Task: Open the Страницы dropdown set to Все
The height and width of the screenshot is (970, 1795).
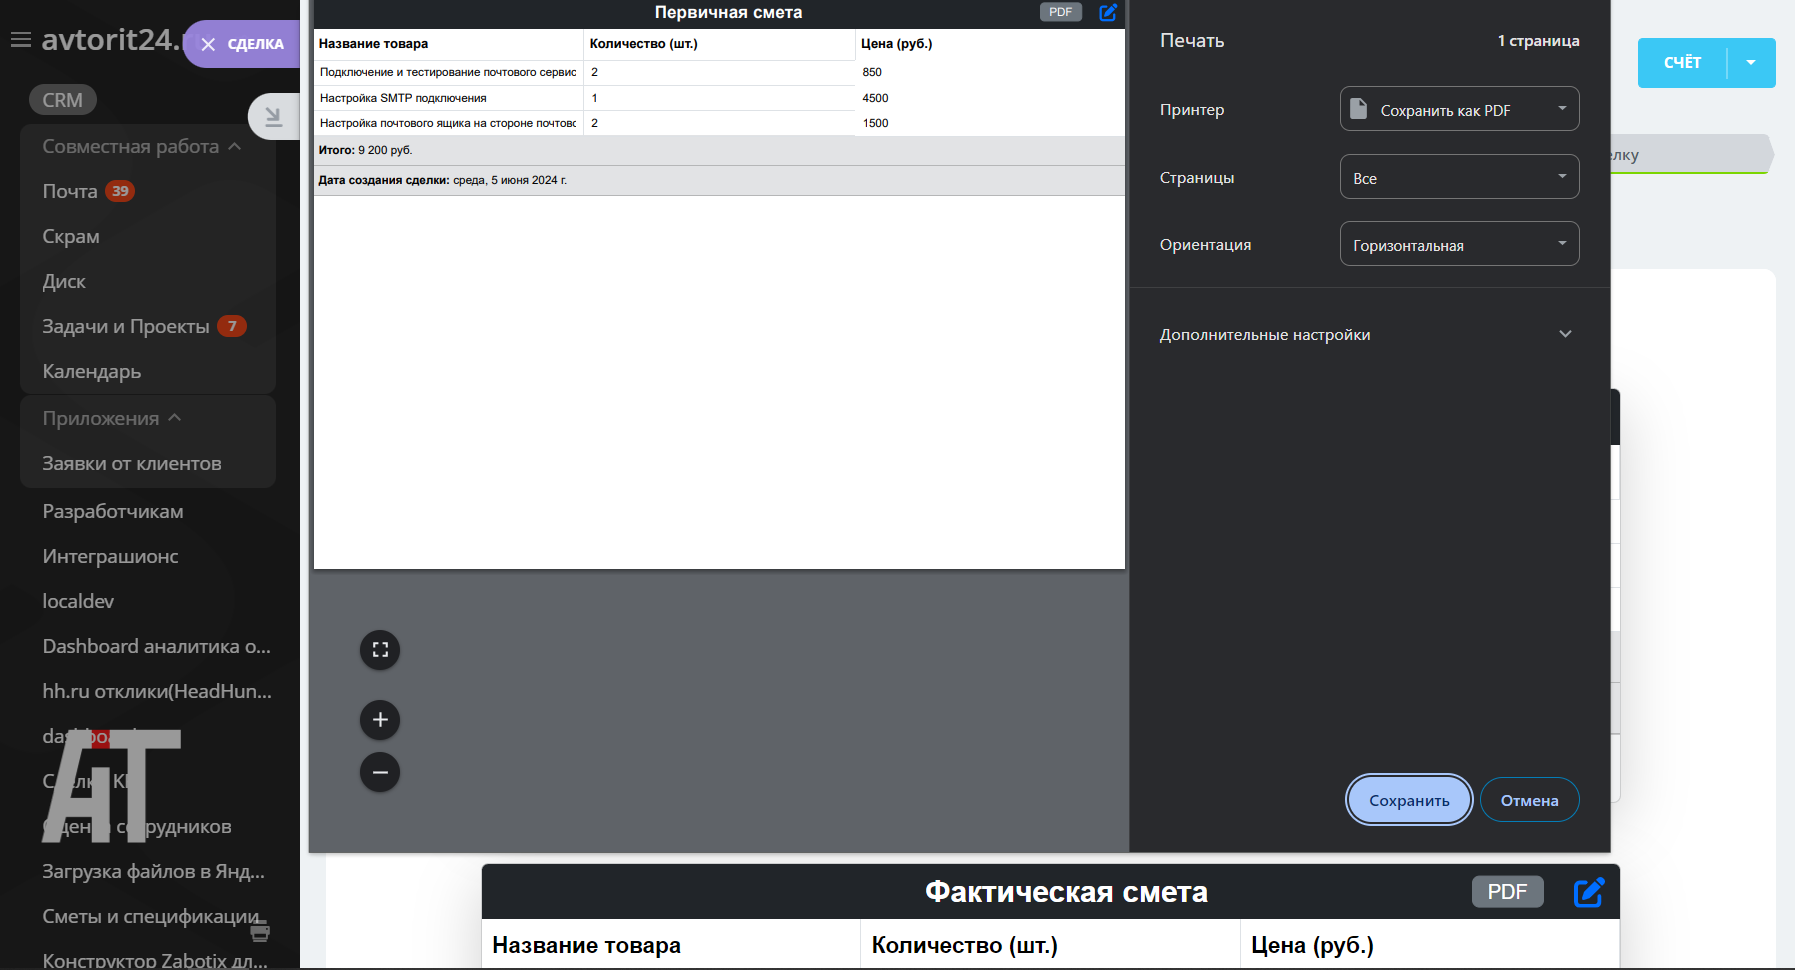Action: point(1459,177)
